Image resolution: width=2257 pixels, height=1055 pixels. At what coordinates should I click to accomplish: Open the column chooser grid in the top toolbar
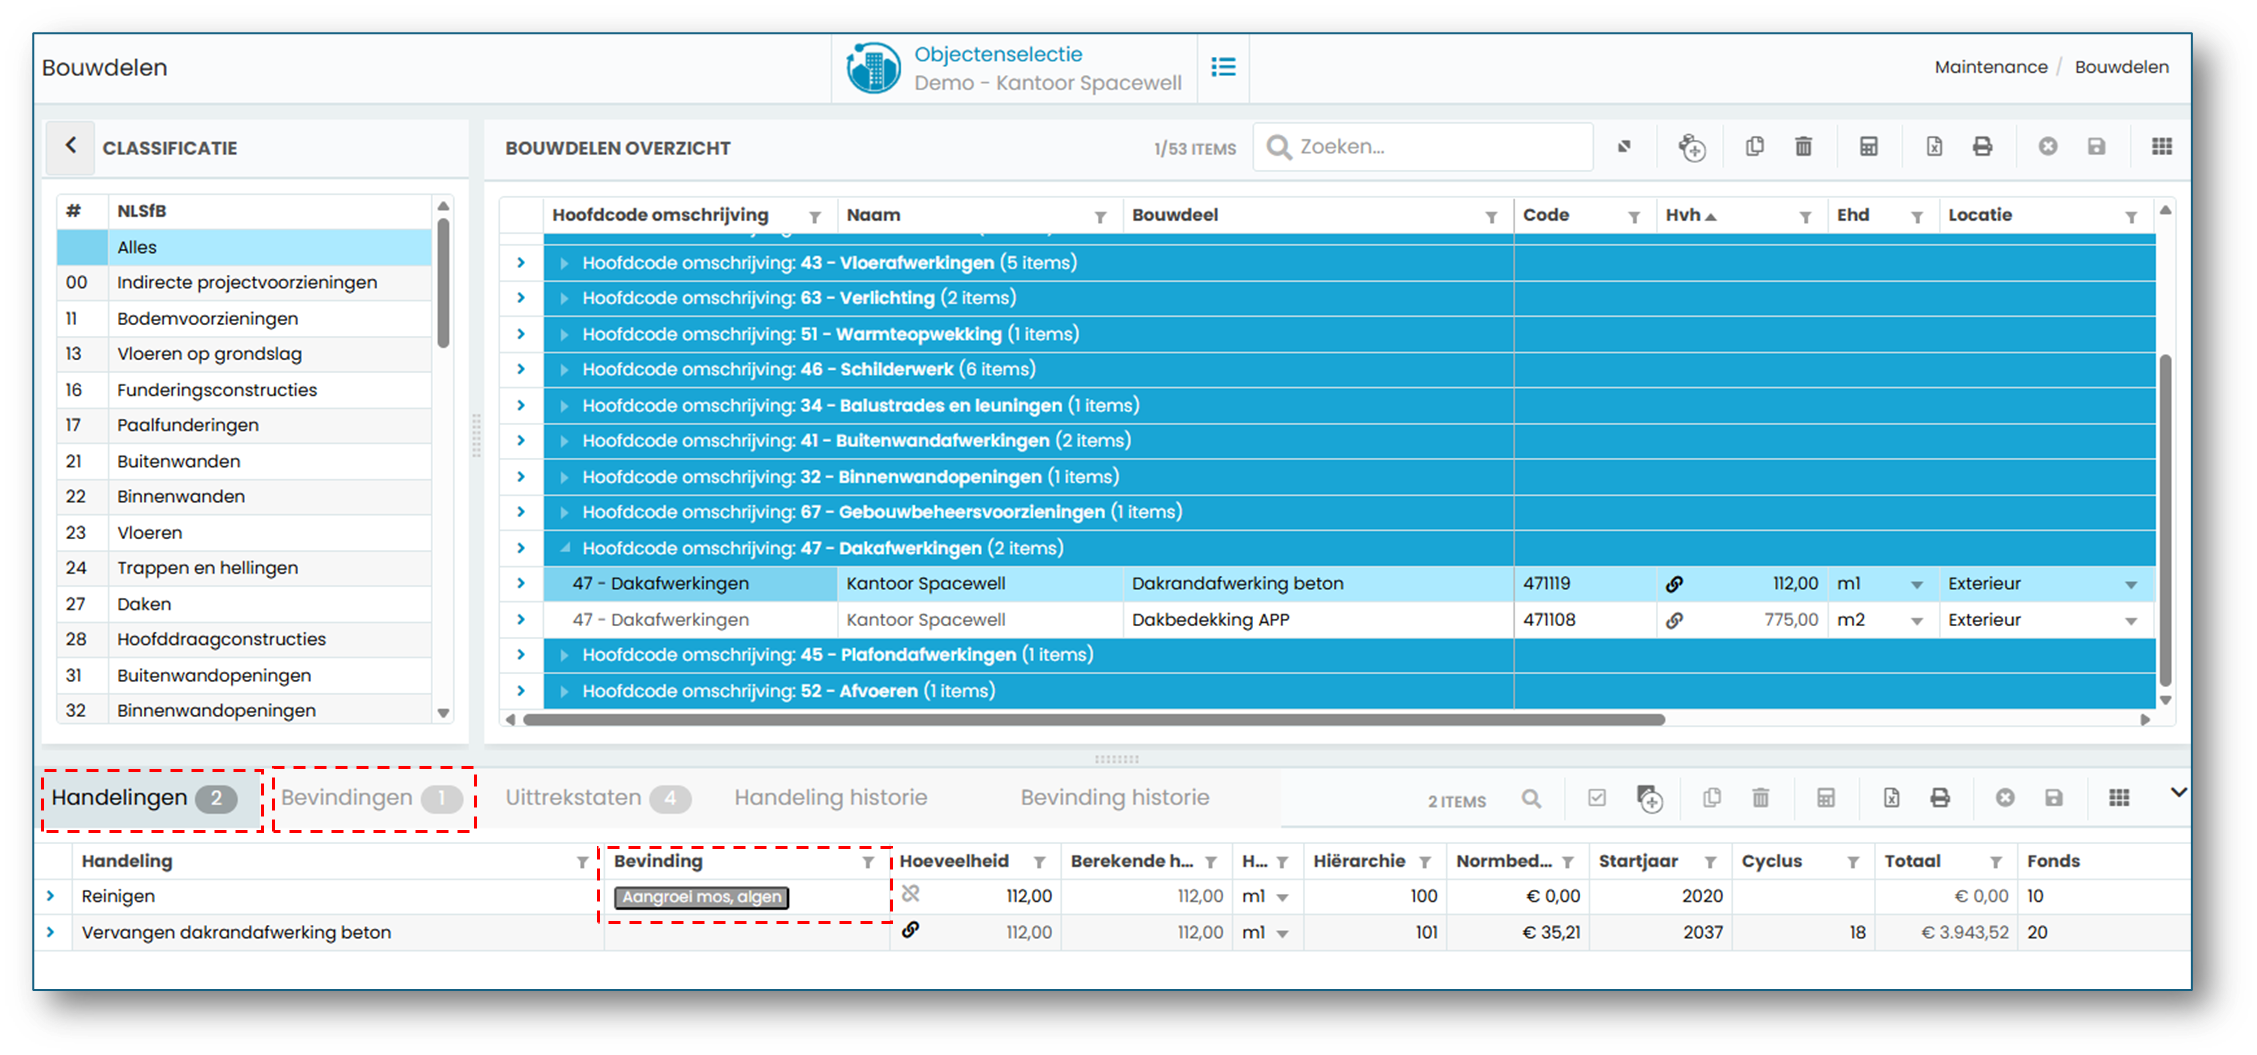[x=2162, y=147]
